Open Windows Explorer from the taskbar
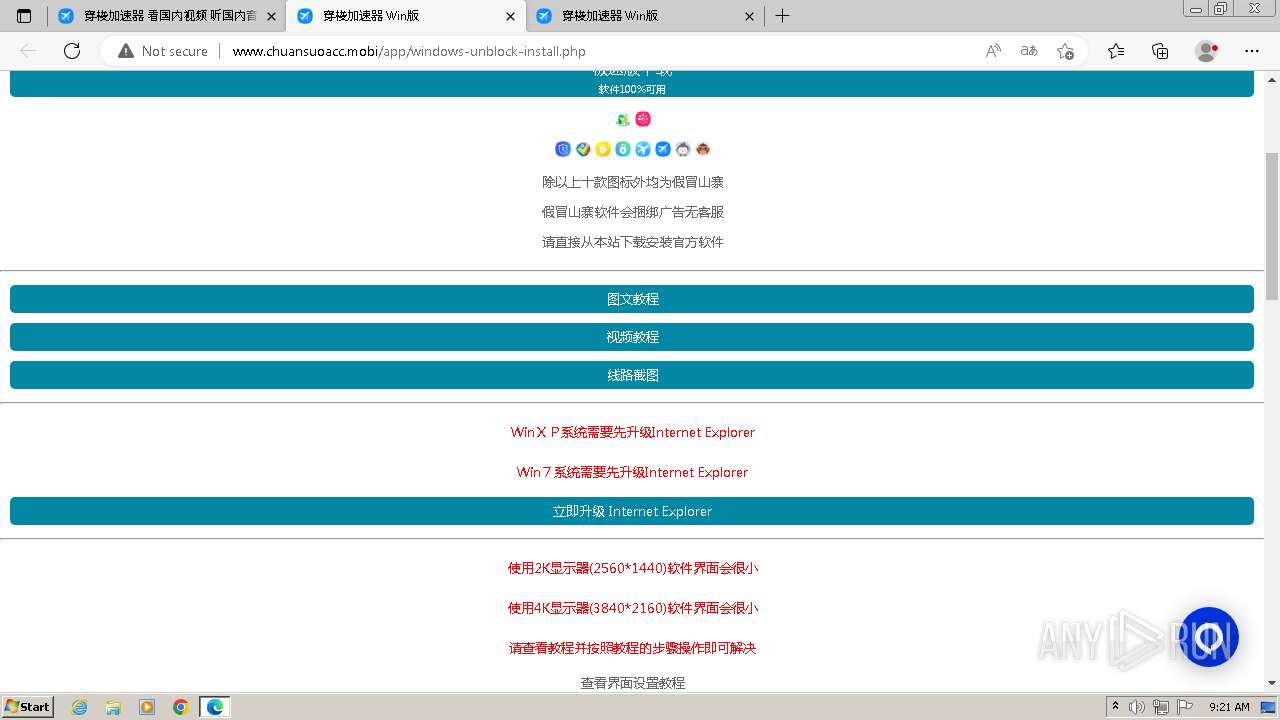This screenshot has width=1280, height=720. point(113,707)
